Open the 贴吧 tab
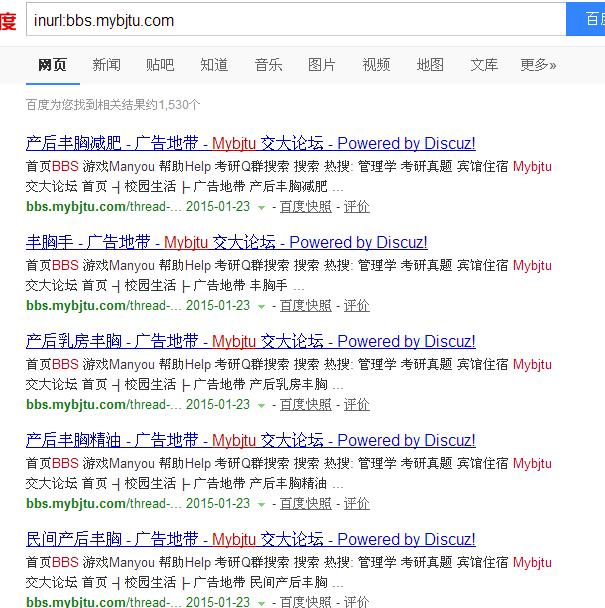This screenshot has width=605, height=608. tap(160, 65)
